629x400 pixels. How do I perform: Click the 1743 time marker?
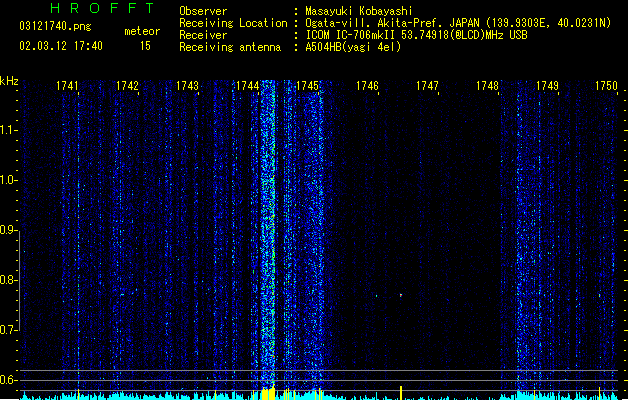187,86
